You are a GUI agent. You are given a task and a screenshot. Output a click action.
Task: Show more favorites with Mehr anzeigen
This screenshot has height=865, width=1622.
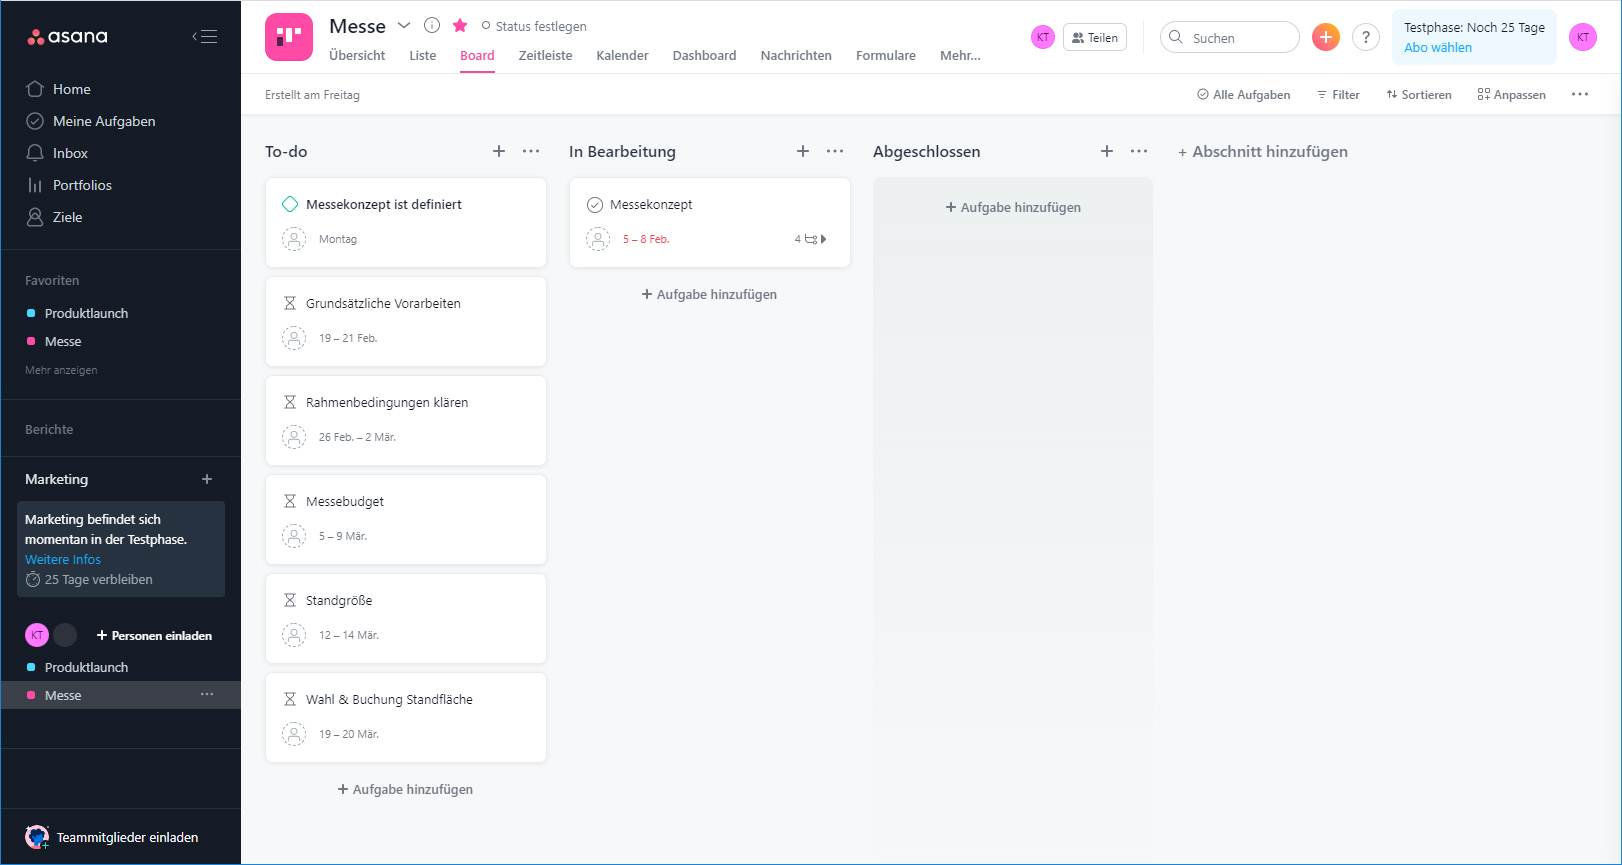click(61, 370)
